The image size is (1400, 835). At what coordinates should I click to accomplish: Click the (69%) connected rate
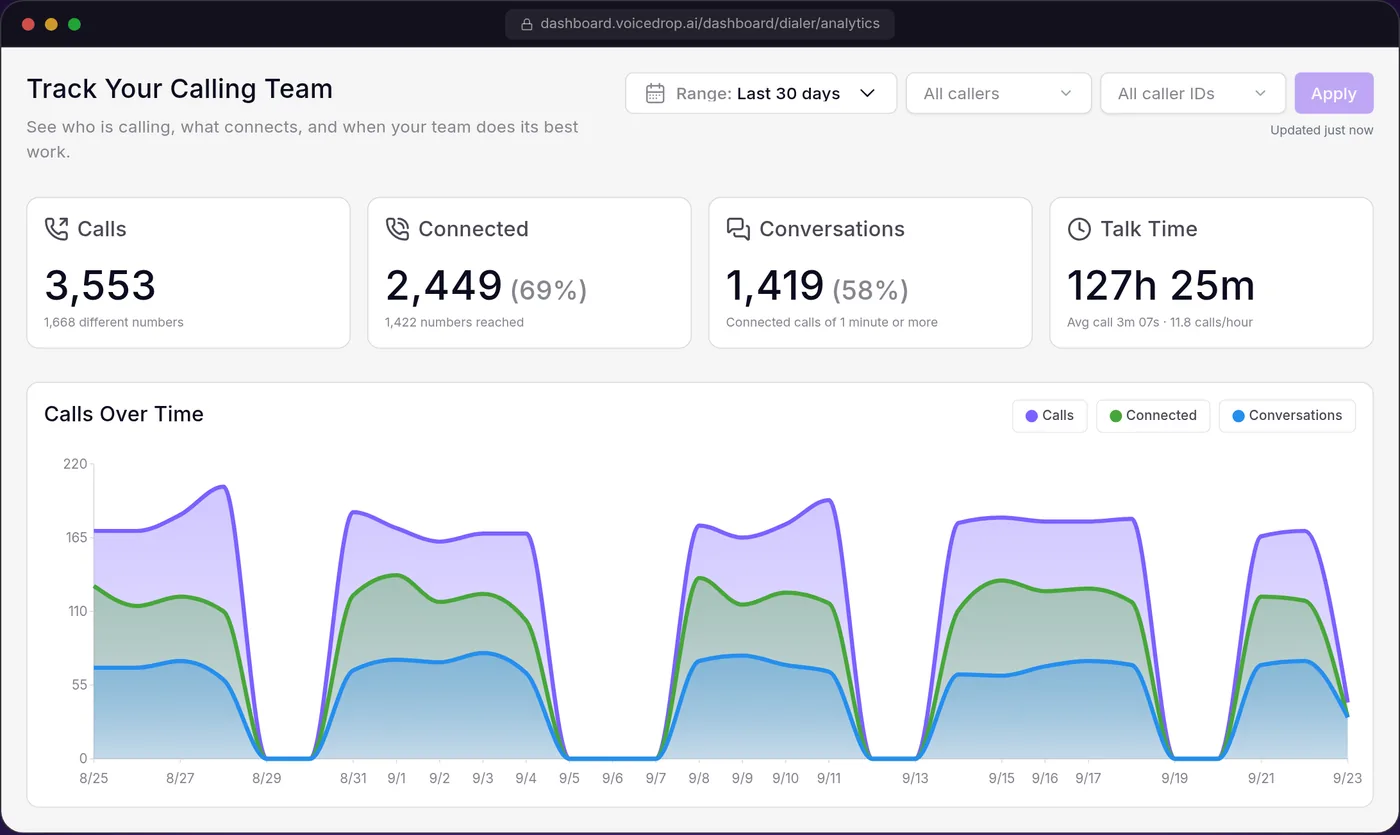tap(549, 290)
